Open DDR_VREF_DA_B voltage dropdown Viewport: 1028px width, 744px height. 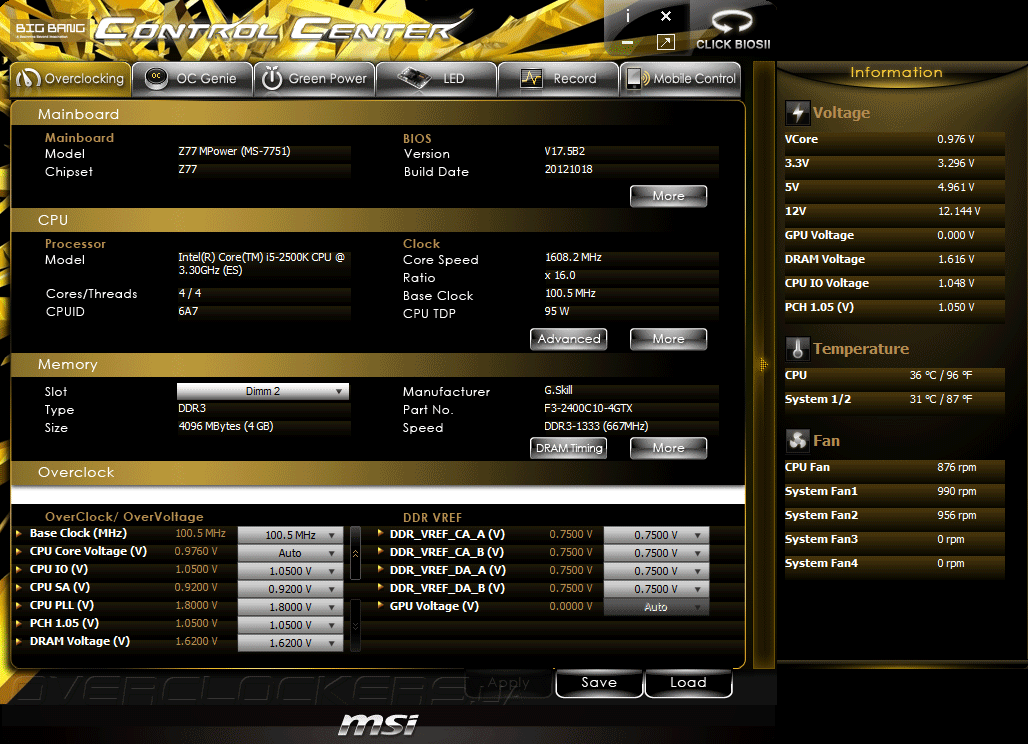[x=656, y=589]
